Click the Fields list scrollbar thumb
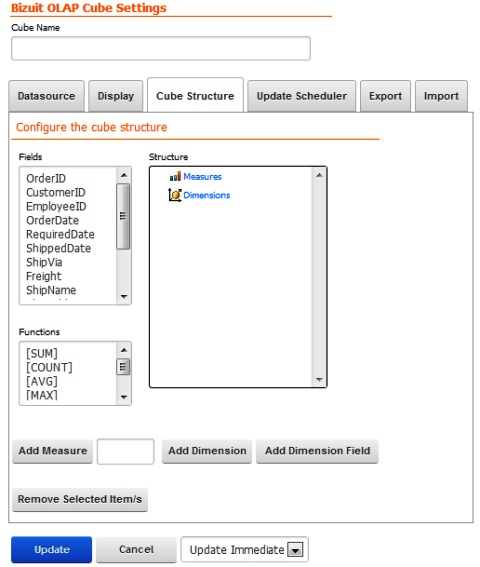The width and height of the screenshot is (480, 567). [123, 216]
